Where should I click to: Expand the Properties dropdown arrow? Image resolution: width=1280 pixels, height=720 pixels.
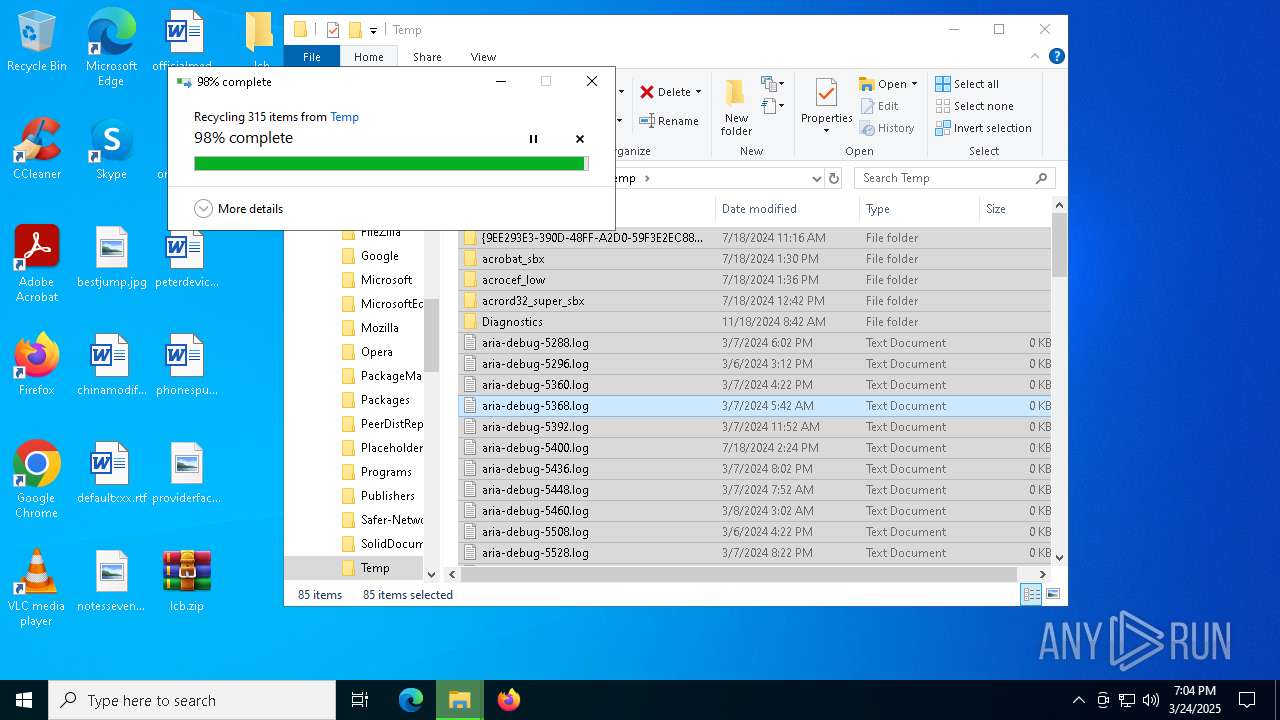(826, 130)
